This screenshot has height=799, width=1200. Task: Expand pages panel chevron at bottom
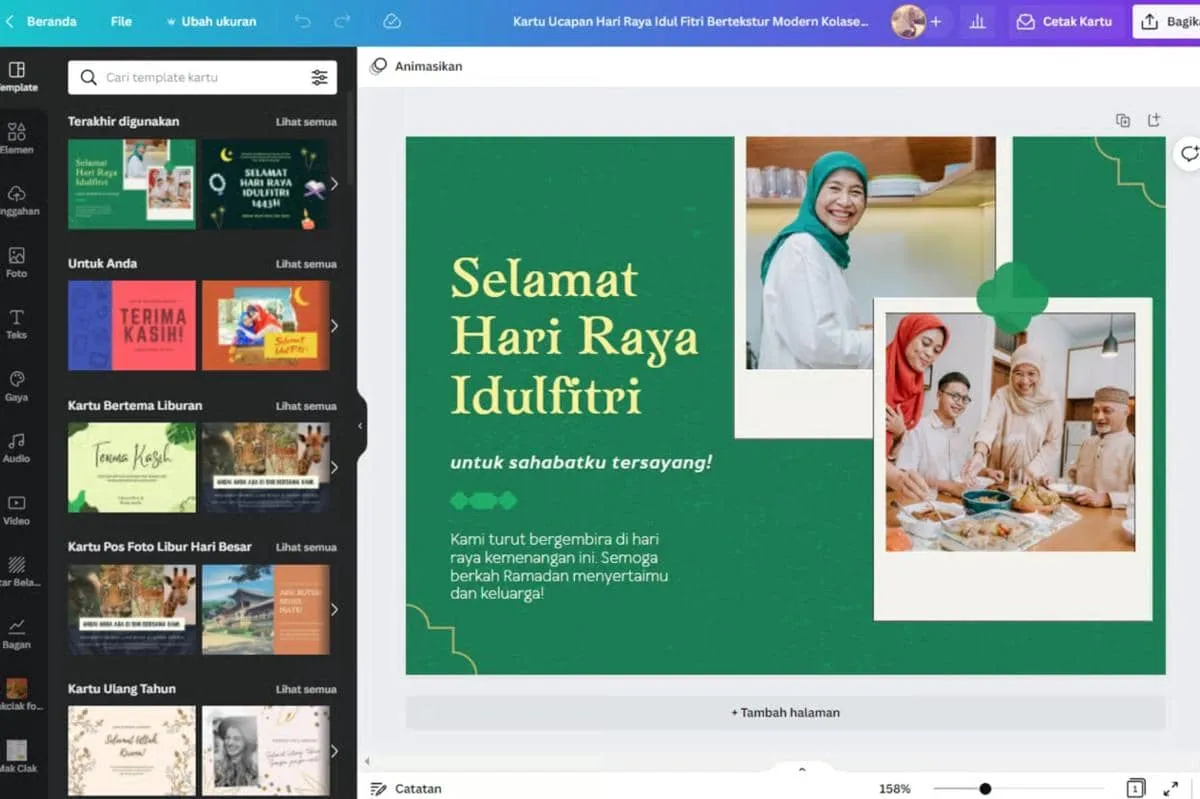pos(801,769)
